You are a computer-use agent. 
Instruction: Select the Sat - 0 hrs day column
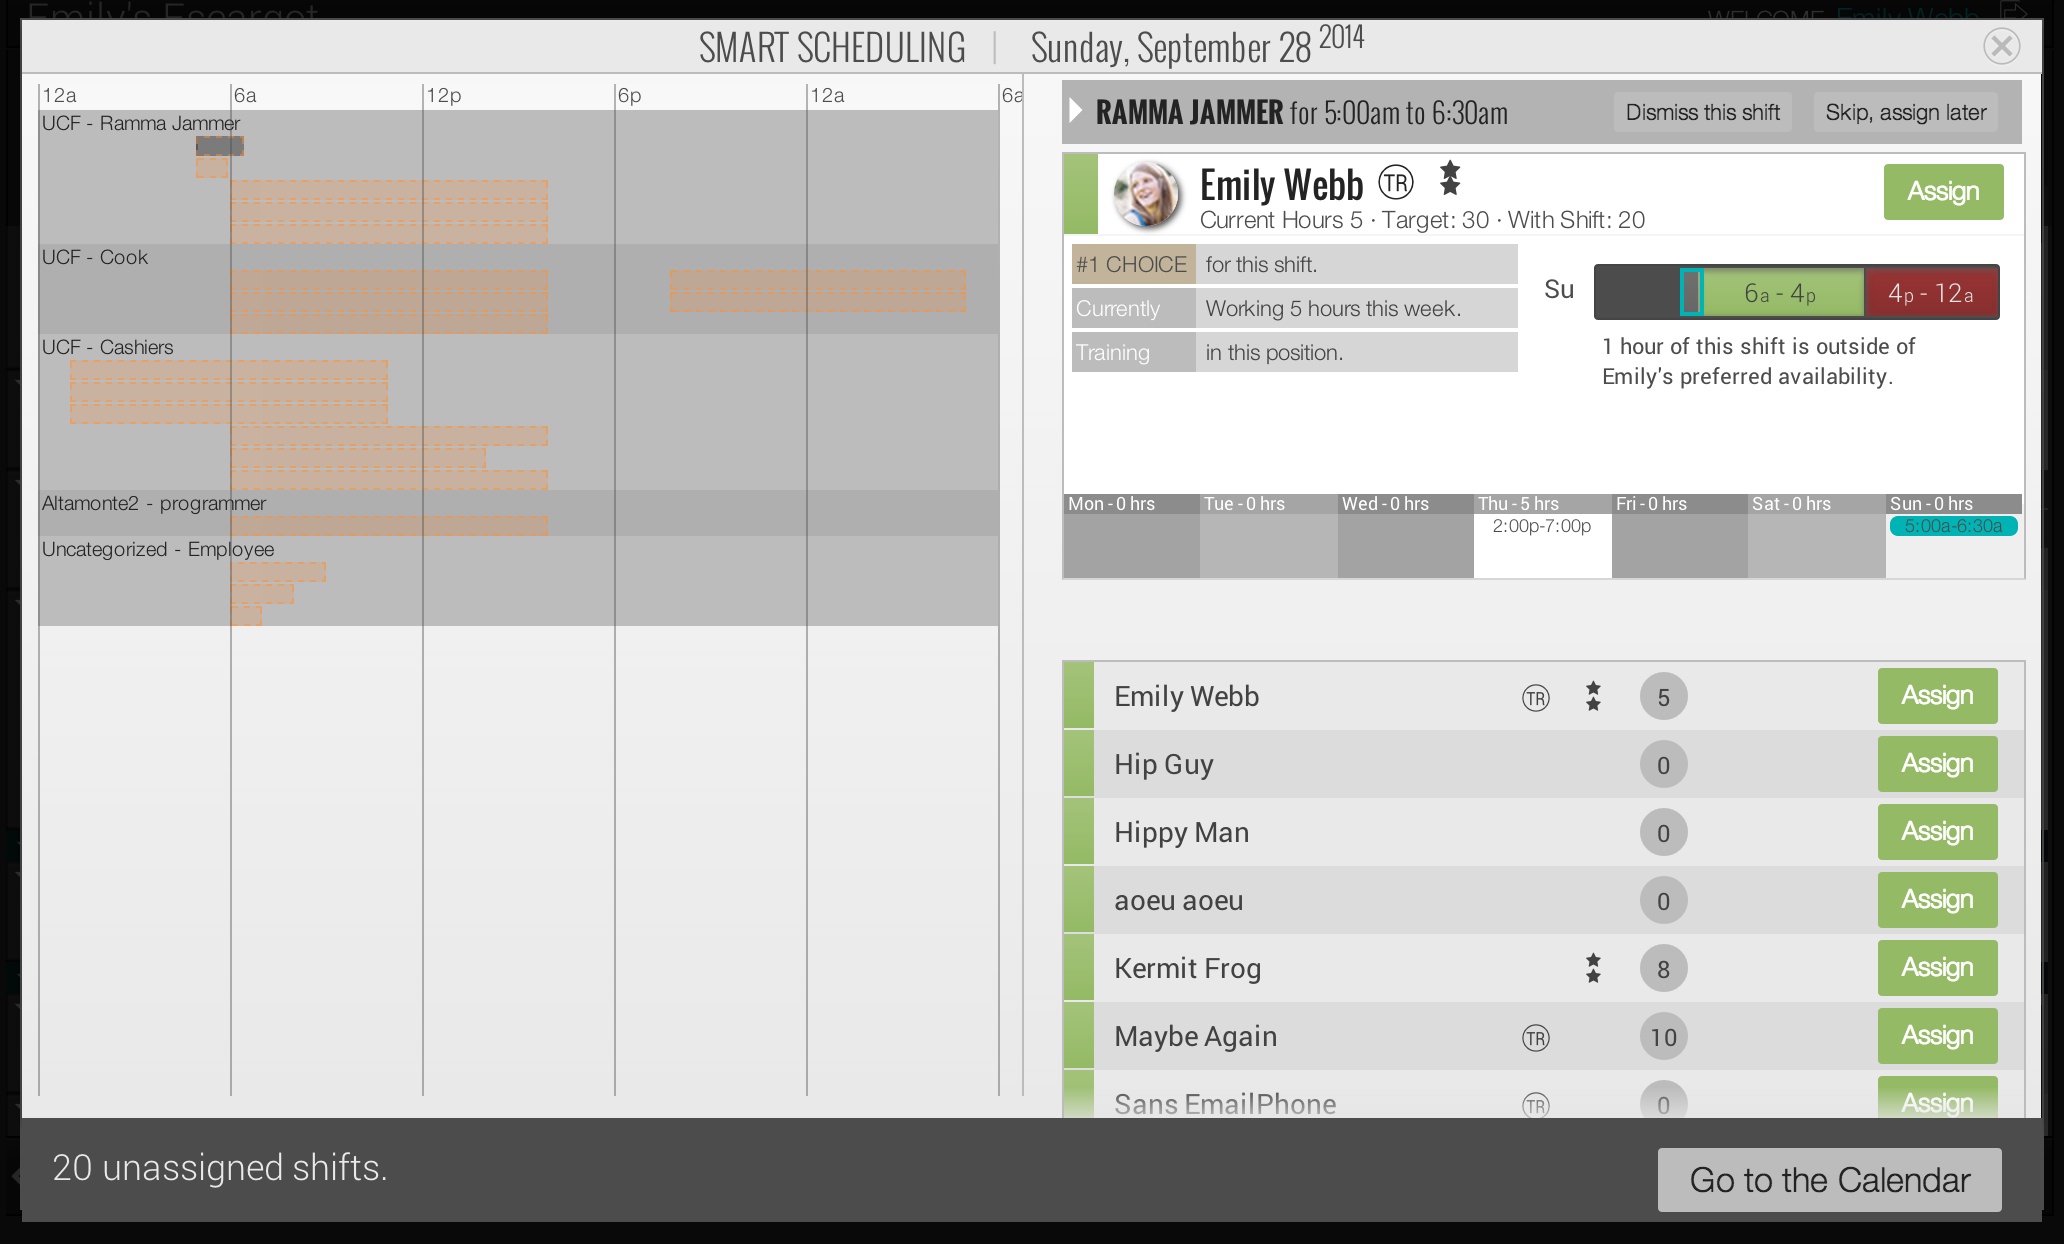coord(1816,536)
